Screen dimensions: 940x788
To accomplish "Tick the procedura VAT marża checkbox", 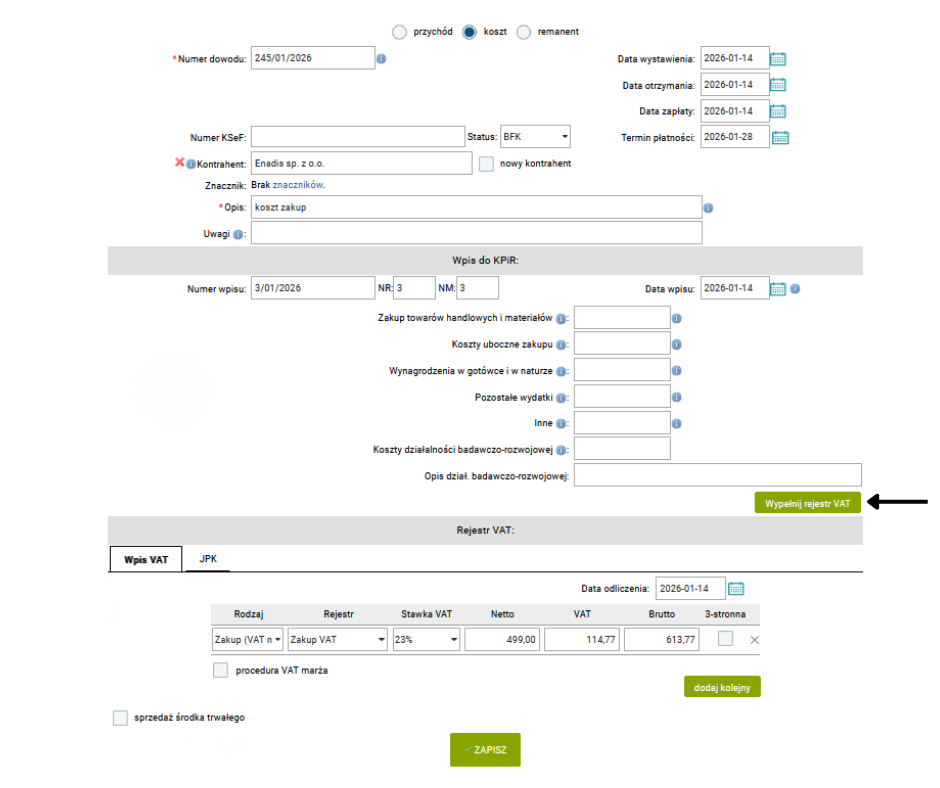I will click(x=220, y=670).
